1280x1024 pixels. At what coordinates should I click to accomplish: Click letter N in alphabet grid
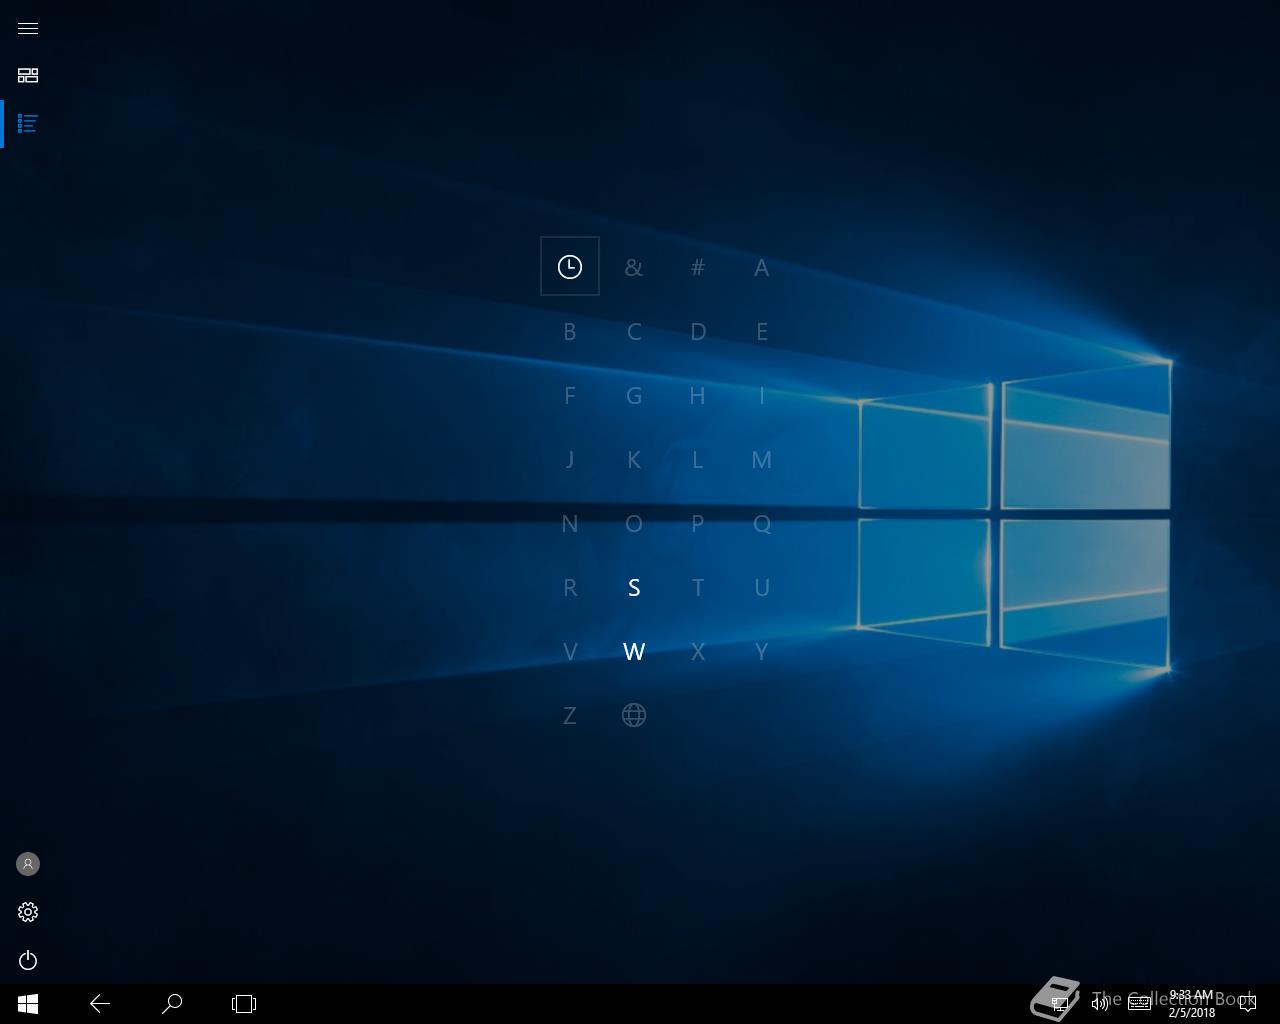(x=570, y=524)
